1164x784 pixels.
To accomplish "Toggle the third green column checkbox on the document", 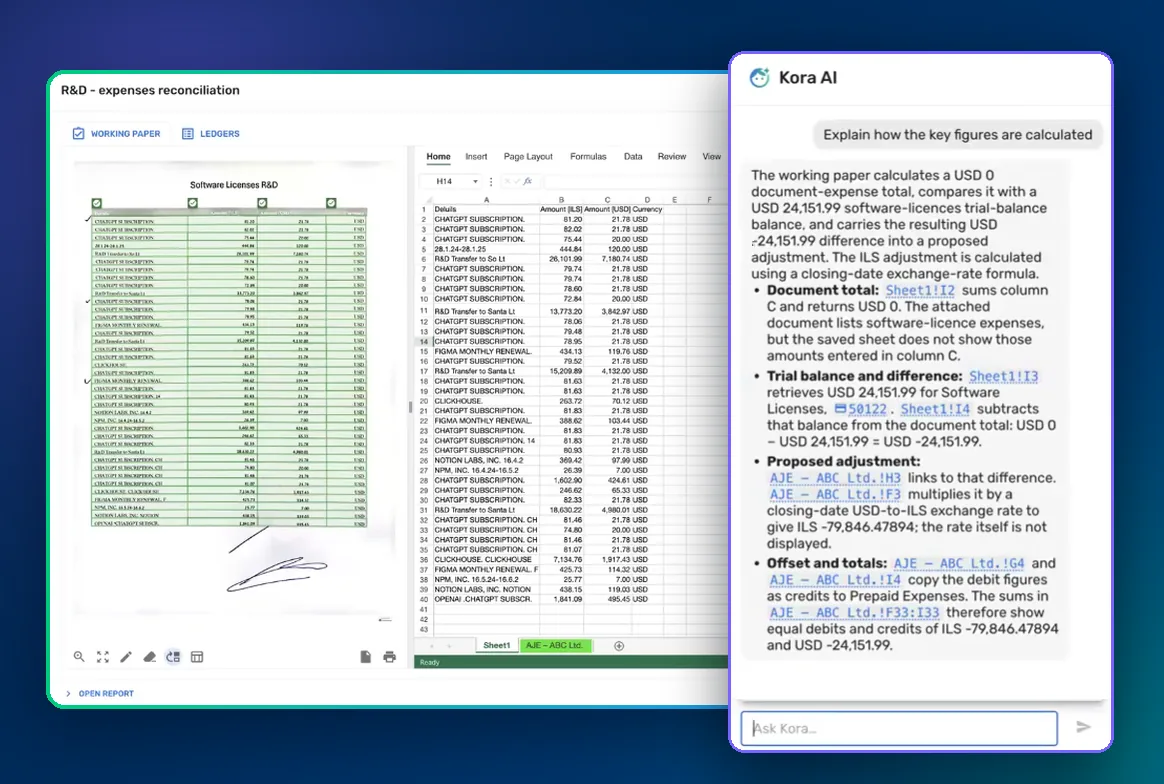I will (262, 203).
